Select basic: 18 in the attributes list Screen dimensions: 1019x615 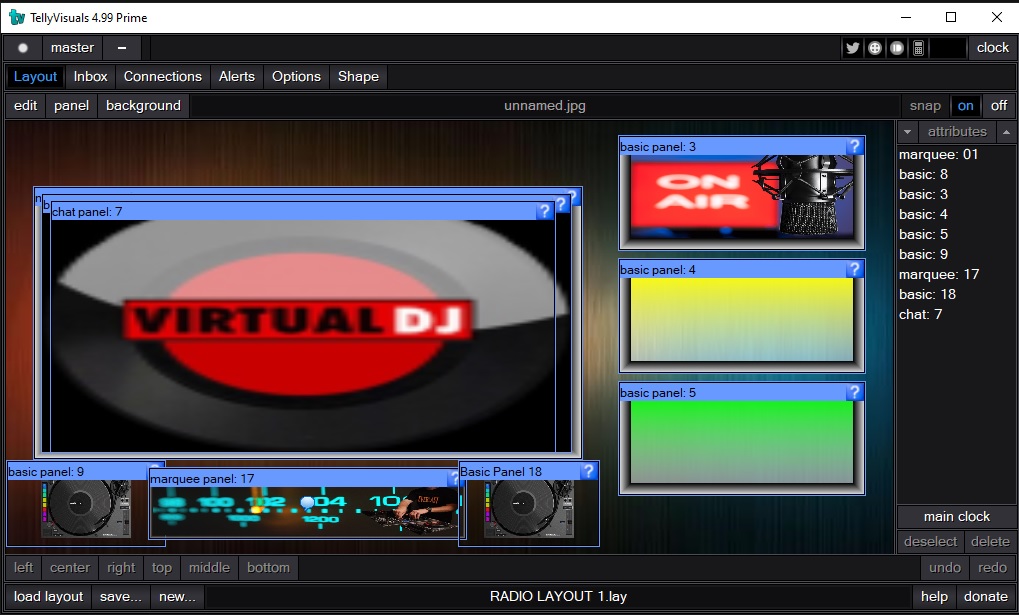[927, 294]
